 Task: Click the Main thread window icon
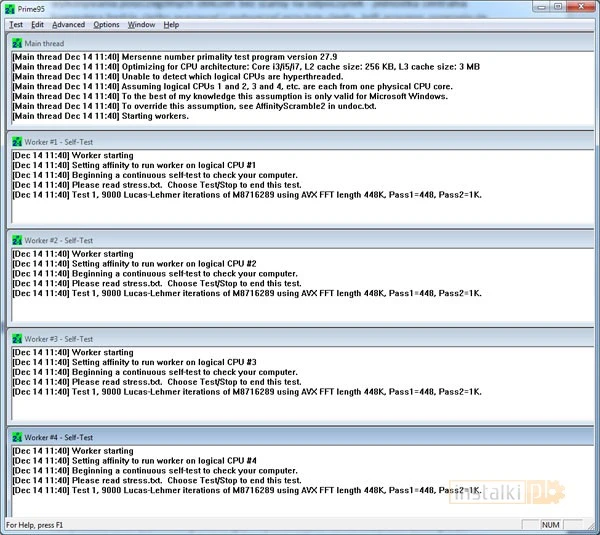coord(16,43)
